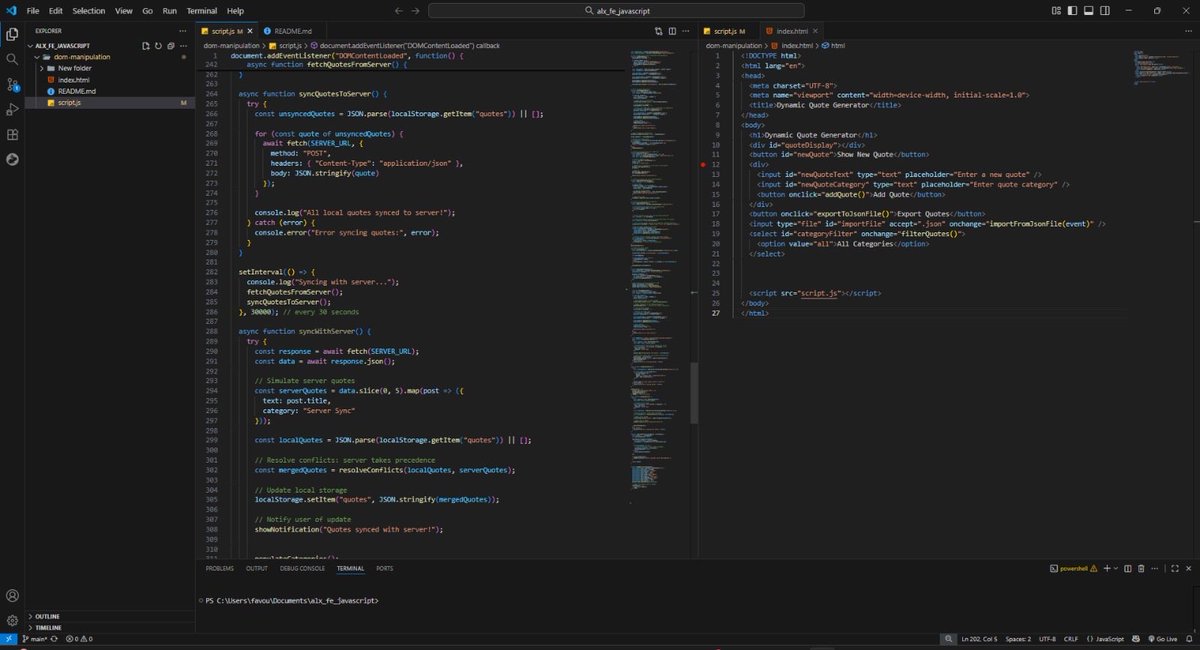Open Ln 202, Col 5 go-to-line

[x=978, y=638]
